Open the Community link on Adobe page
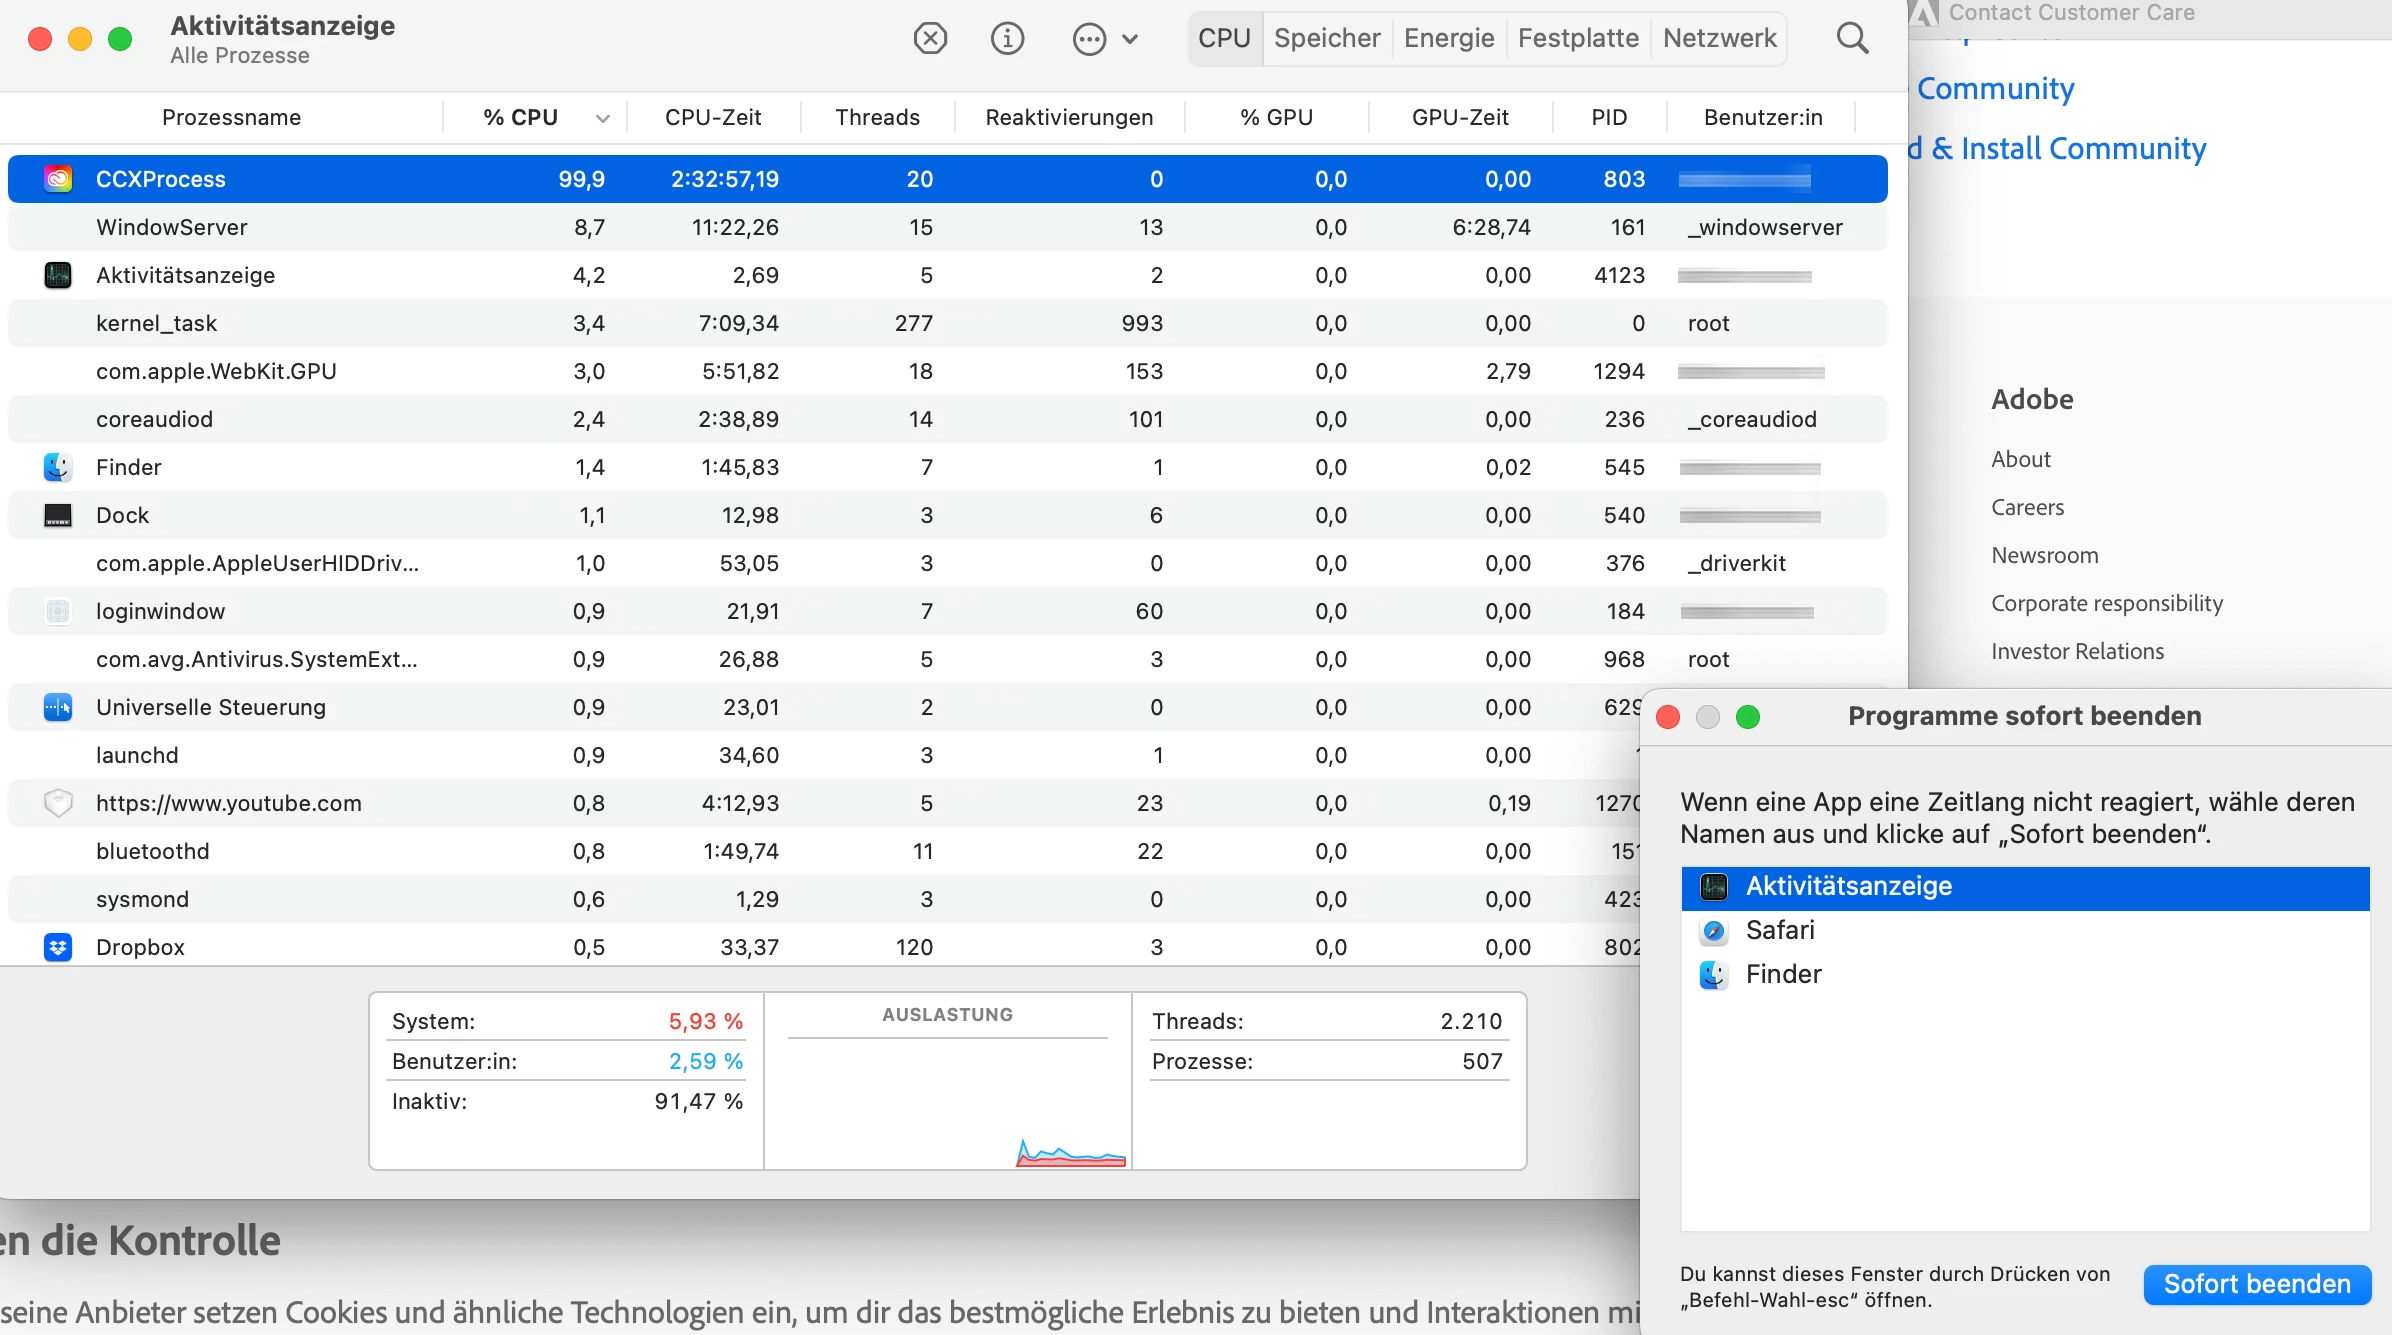2392x1335 pixels. pos(1995,89)
